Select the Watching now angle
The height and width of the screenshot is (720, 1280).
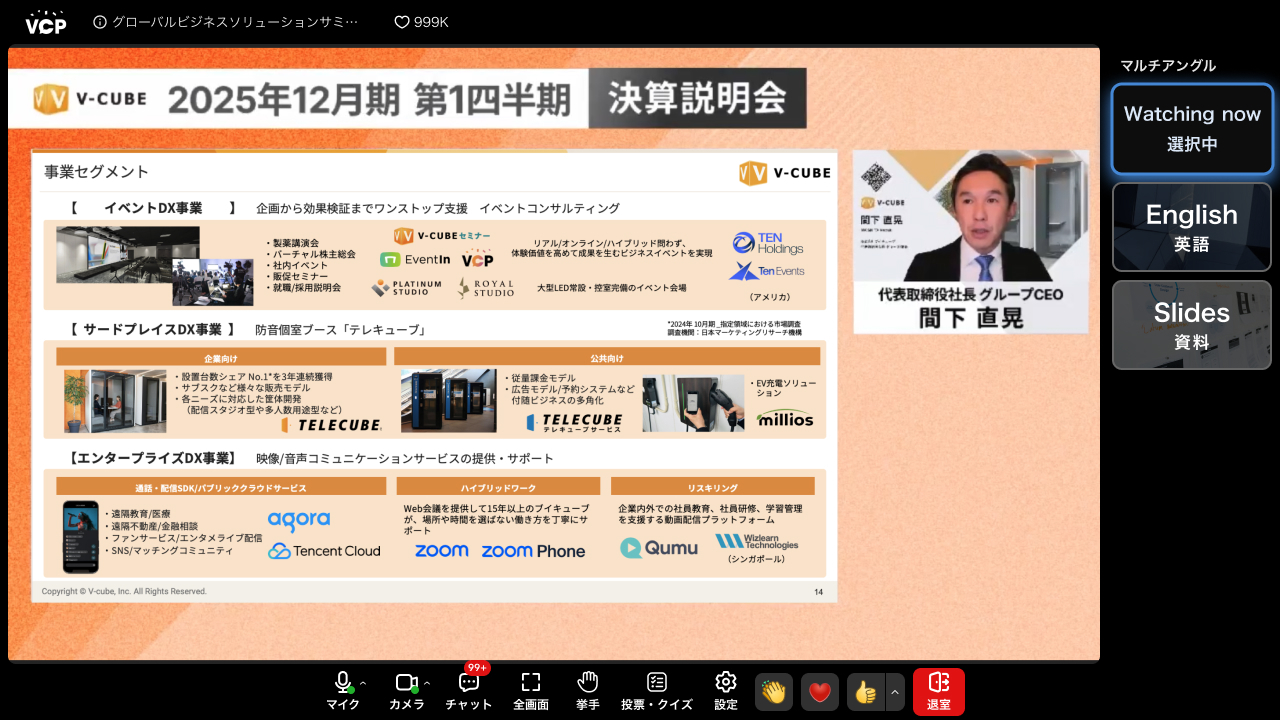tap(1192, 129)
